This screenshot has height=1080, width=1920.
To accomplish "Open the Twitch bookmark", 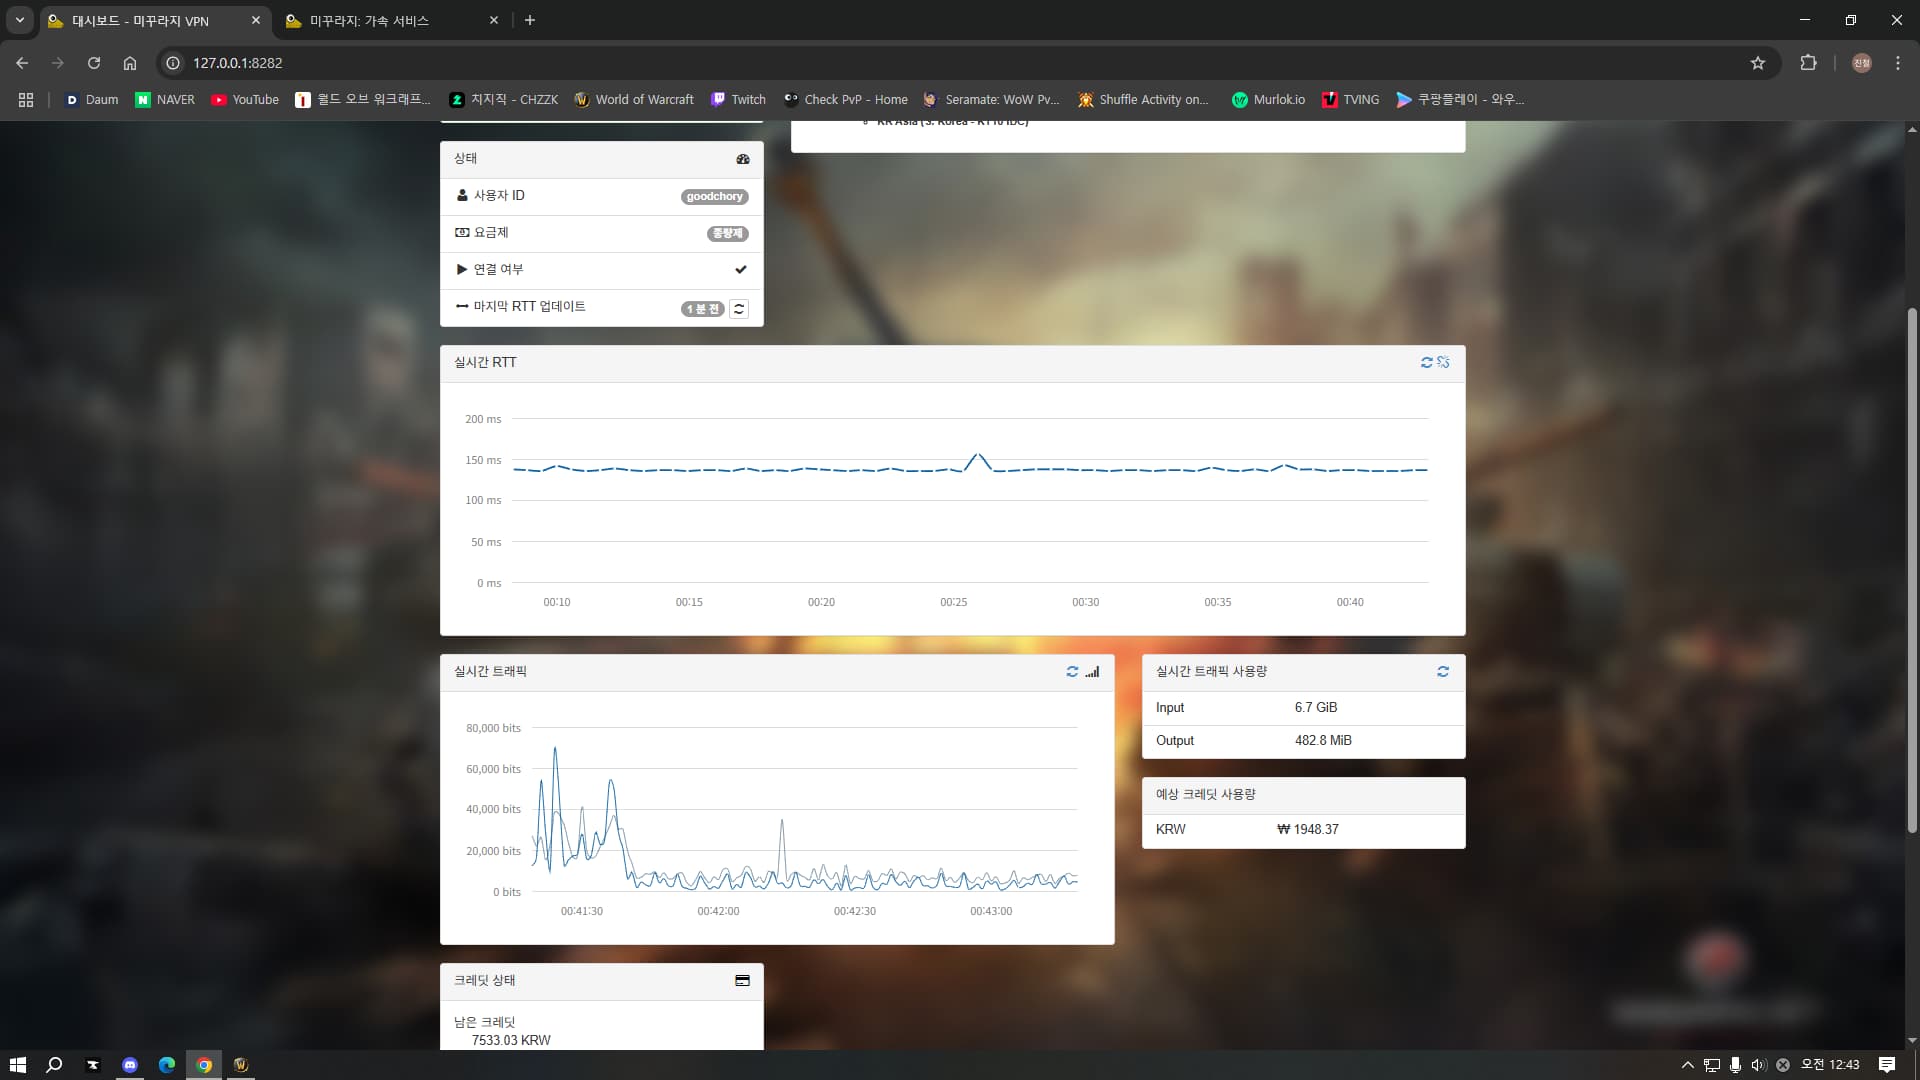I will click(x=738, y=99).
